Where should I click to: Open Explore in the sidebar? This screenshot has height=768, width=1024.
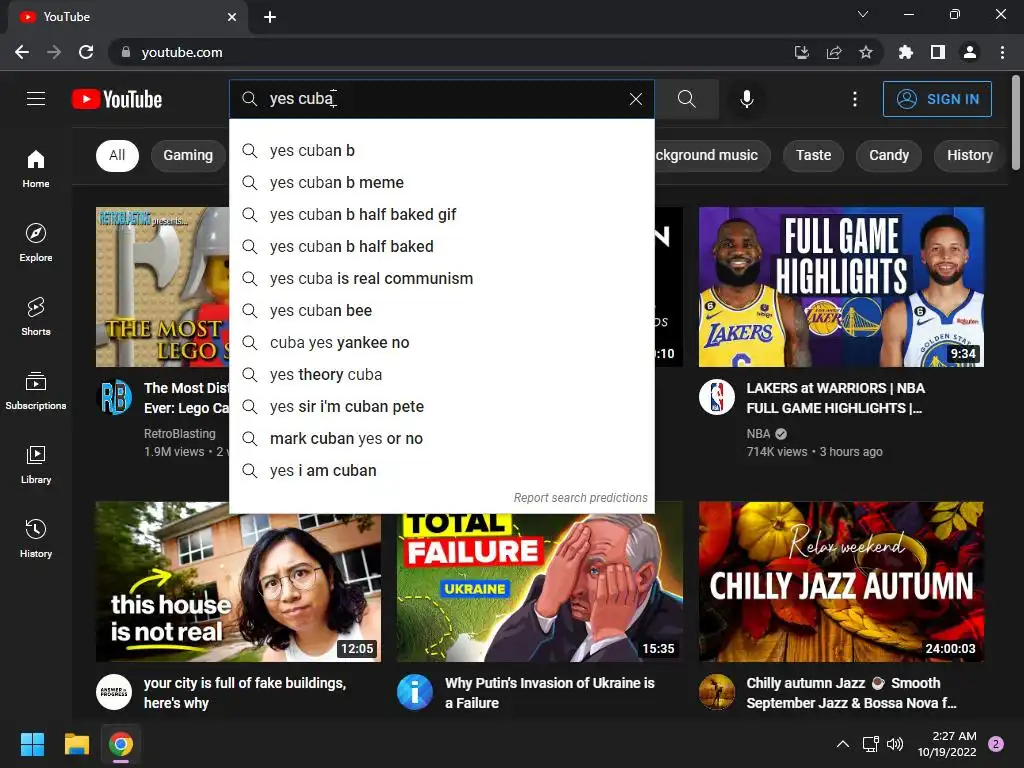point(36,243)
